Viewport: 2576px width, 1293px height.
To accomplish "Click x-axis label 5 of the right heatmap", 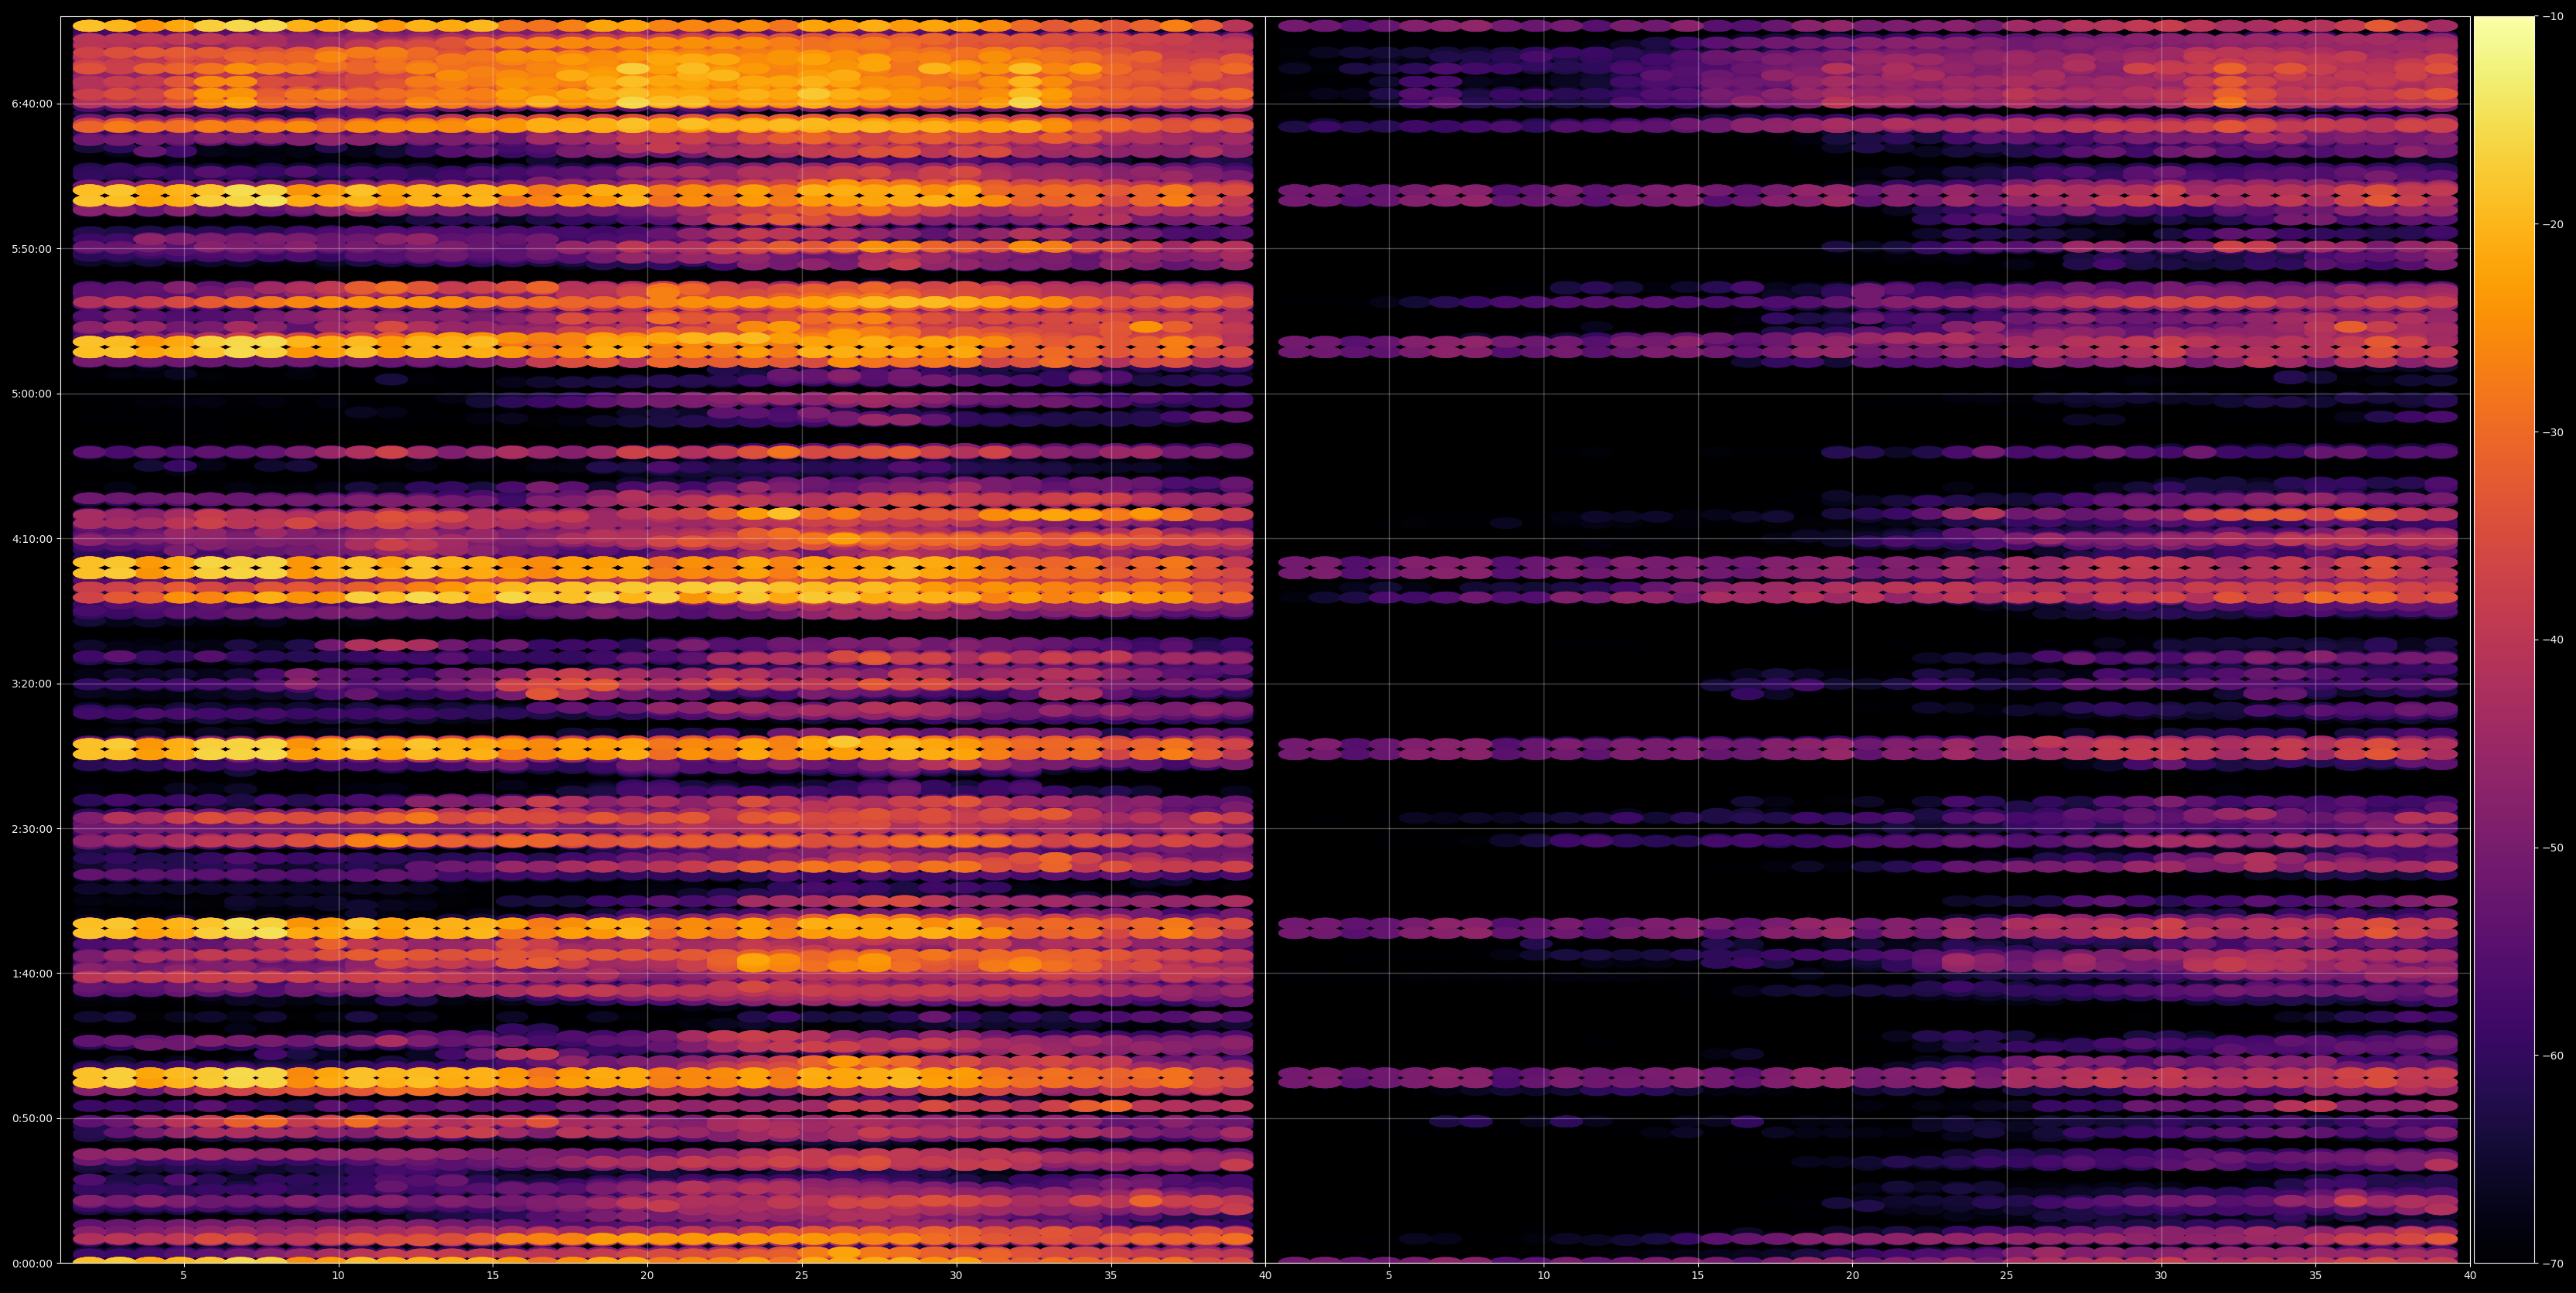I will [x=1388, y=1276].
